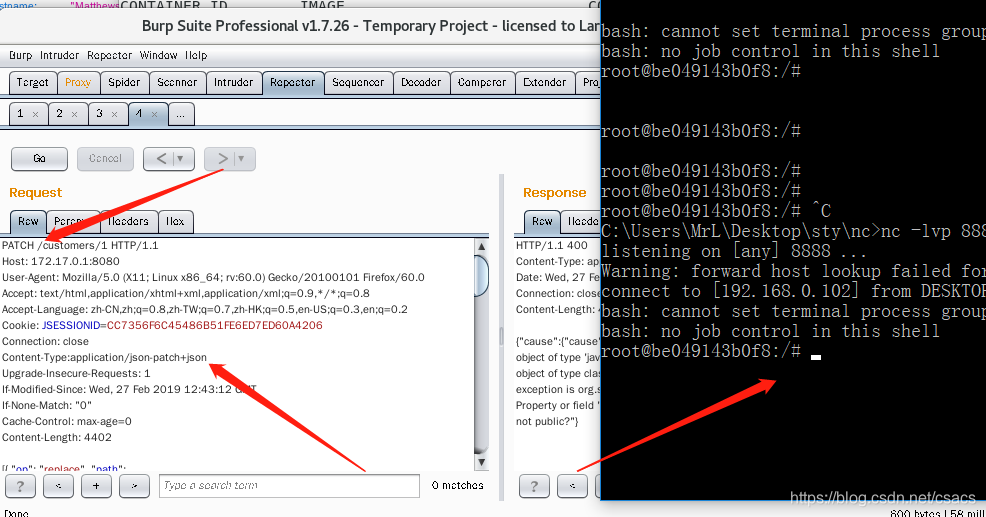Switch to the Scanner tab
Screen dimensions: 986x517
coord(177,82)
